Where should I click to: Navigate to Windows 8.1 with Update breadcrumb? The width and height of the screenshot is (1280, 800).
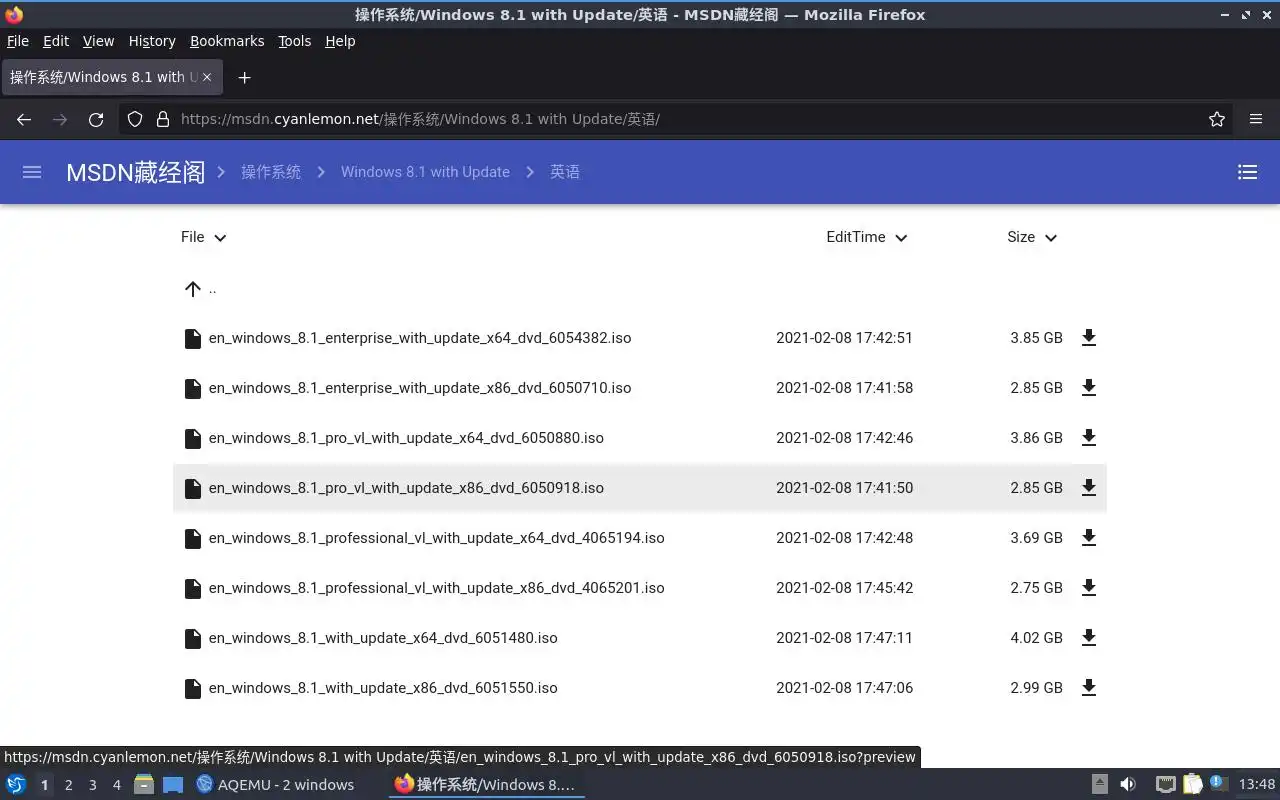click(x=425, y=172)
